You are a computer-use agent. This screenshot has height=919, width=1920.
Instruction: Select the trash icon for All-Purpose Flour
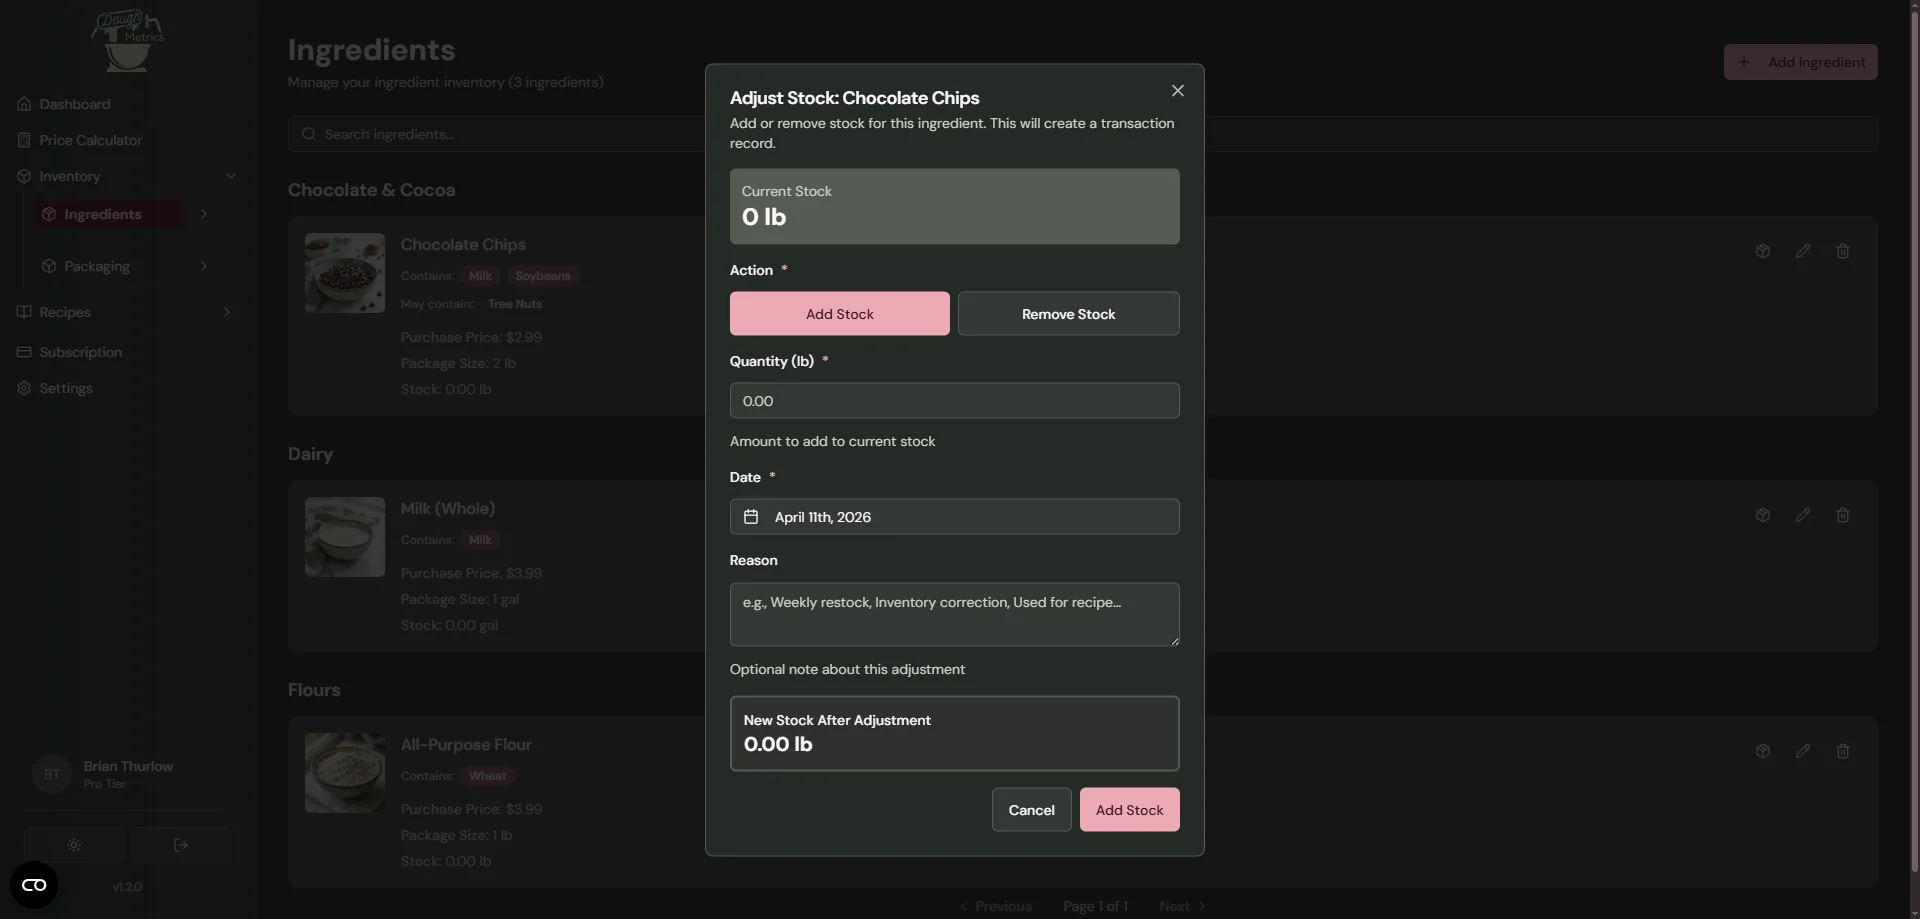coord(1843,751)
